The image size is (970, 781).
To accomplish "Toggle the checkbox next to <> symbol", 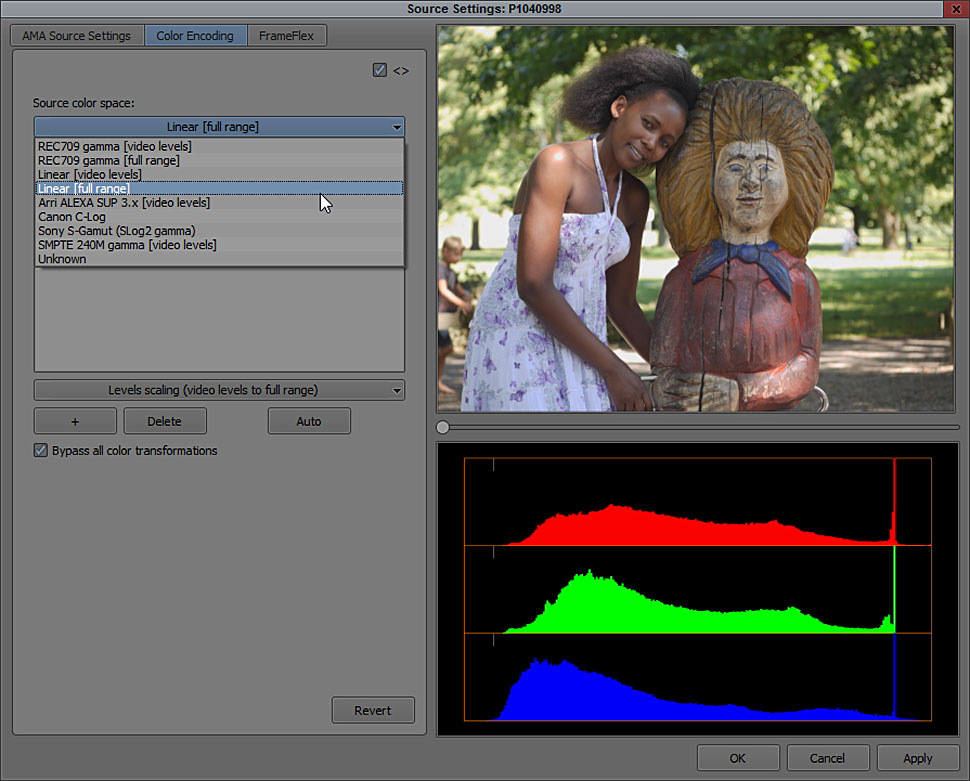I will pyautogui.click(x=379, y=70).
